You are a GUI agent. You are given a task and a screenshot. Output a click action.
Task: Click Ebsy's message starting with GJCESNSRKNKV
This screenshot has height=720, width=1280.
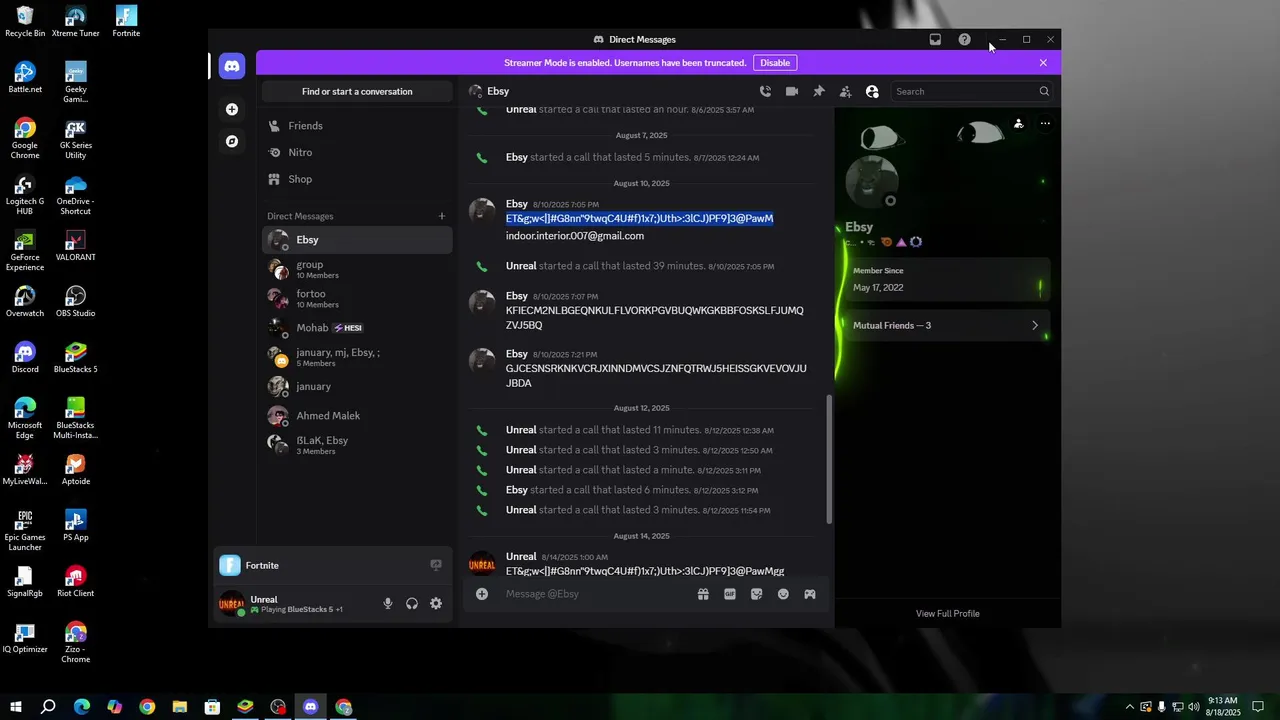tap(656, 376)
